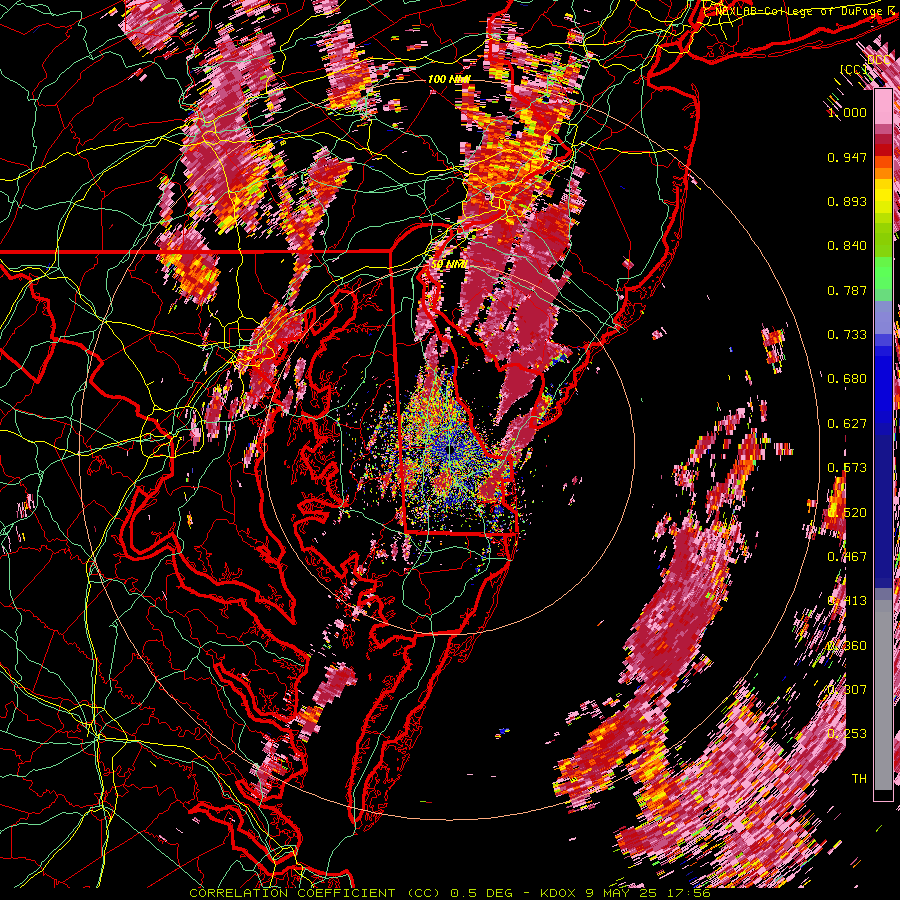Image resolution: width=900 pixels, height=900 pixels.
Task: Click the 0.787 scale label
Action: tap(847, 290)
